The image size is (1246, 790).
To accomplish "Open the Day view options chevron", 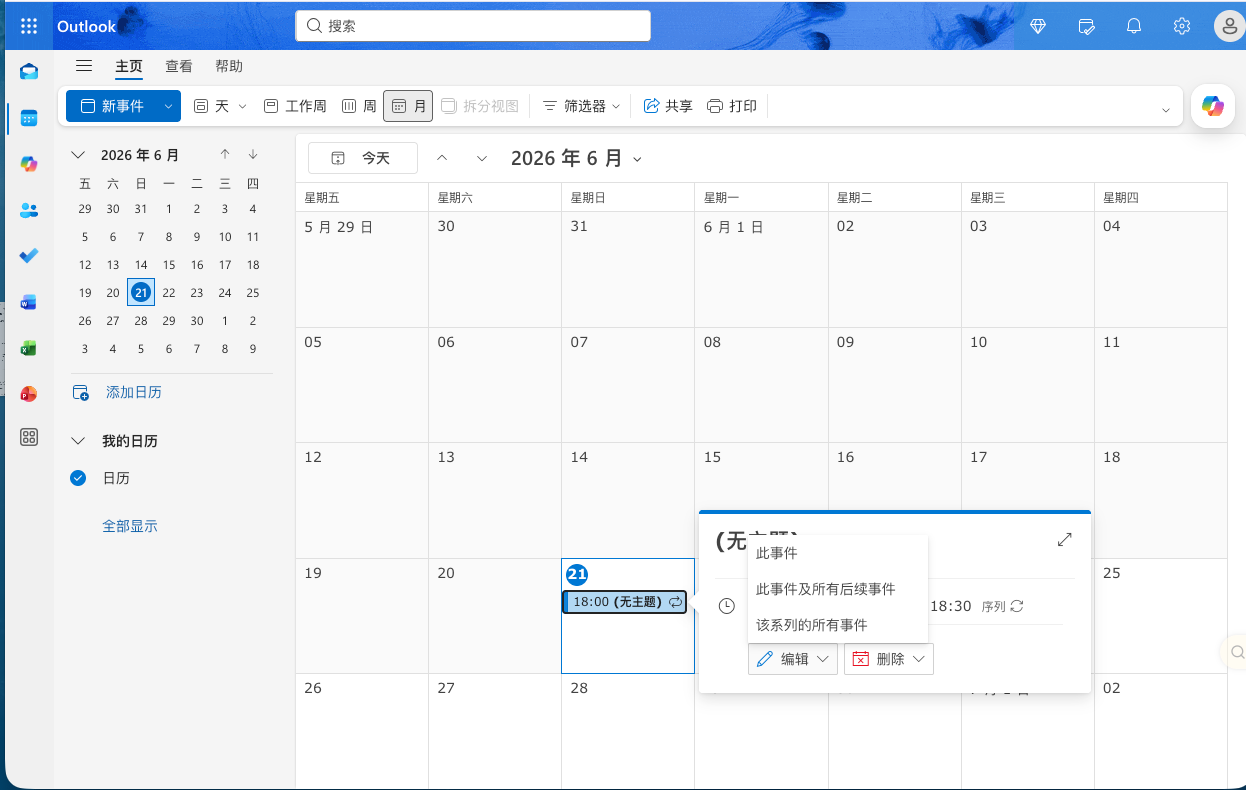I will (x=242, y=106).
